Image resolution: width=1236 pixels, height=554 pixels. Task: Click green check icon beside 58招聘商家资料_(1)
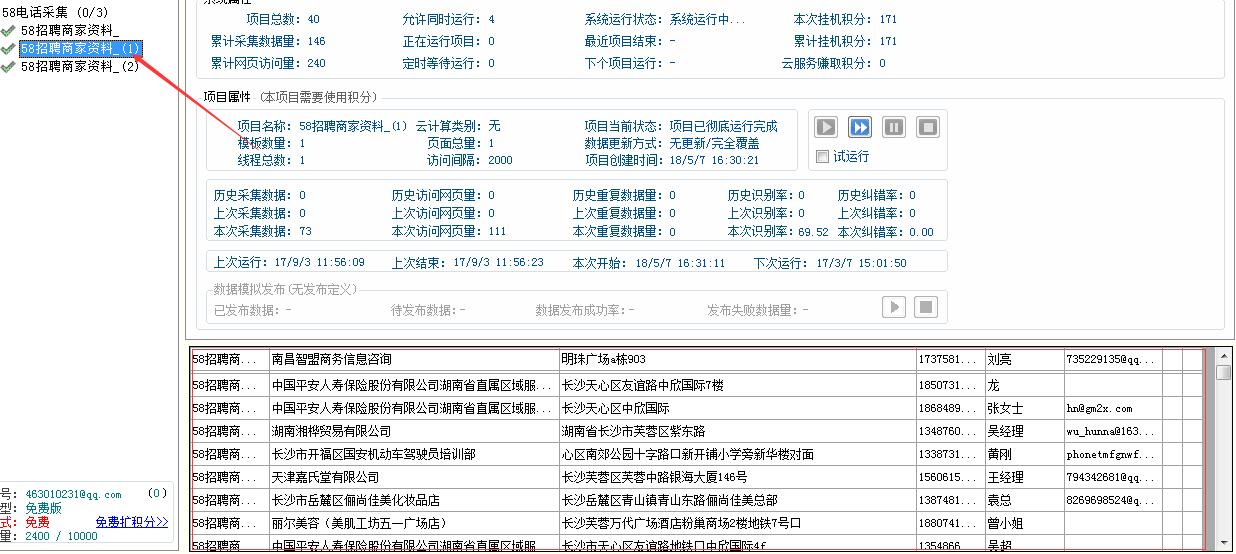click(9, 48)
